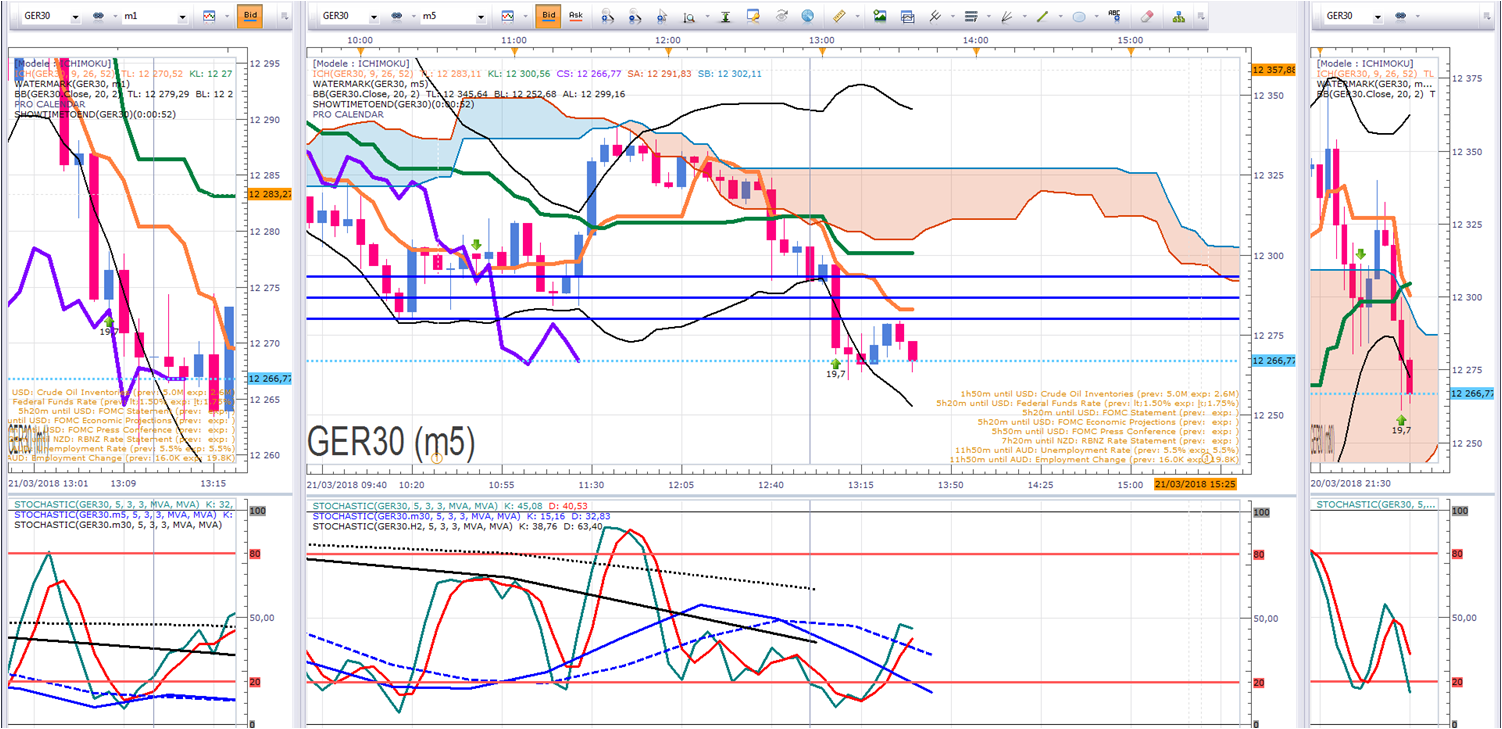Click the 'BB(GER30.Close, 20, 2)' label in the middle chart
This screenshot has height=729, width=1502.
[368, 94]
